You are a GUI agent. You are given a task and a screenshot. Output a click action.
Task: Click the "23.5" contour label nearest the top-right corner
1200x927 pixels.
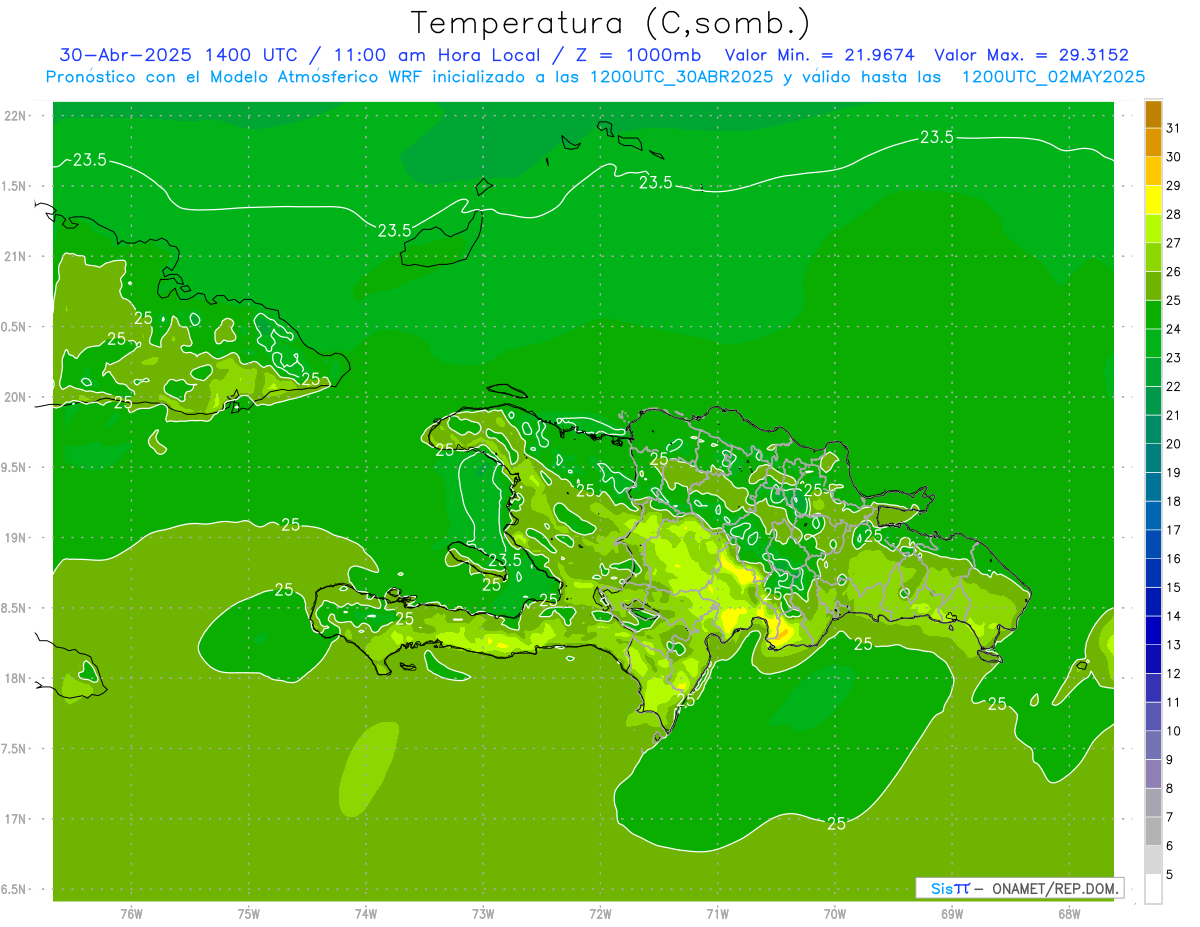coord(936,137)
